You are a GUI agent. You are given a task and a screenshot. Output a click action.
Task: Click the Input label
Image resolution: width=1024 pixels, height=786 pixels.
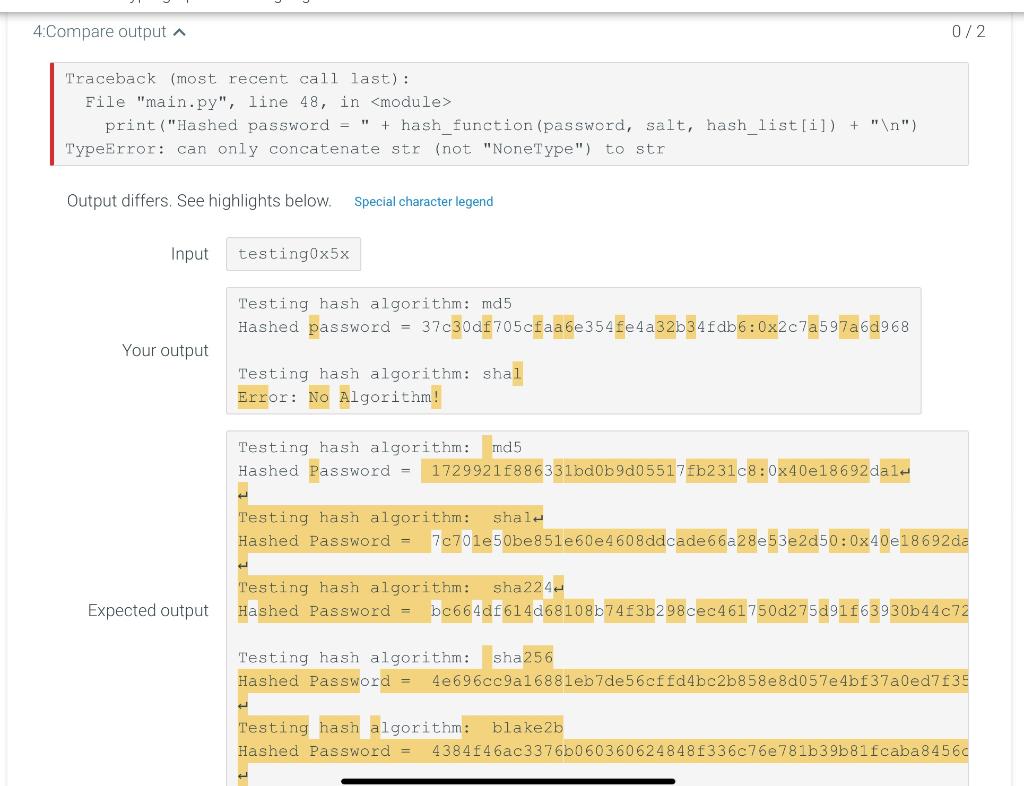(189, 253)
